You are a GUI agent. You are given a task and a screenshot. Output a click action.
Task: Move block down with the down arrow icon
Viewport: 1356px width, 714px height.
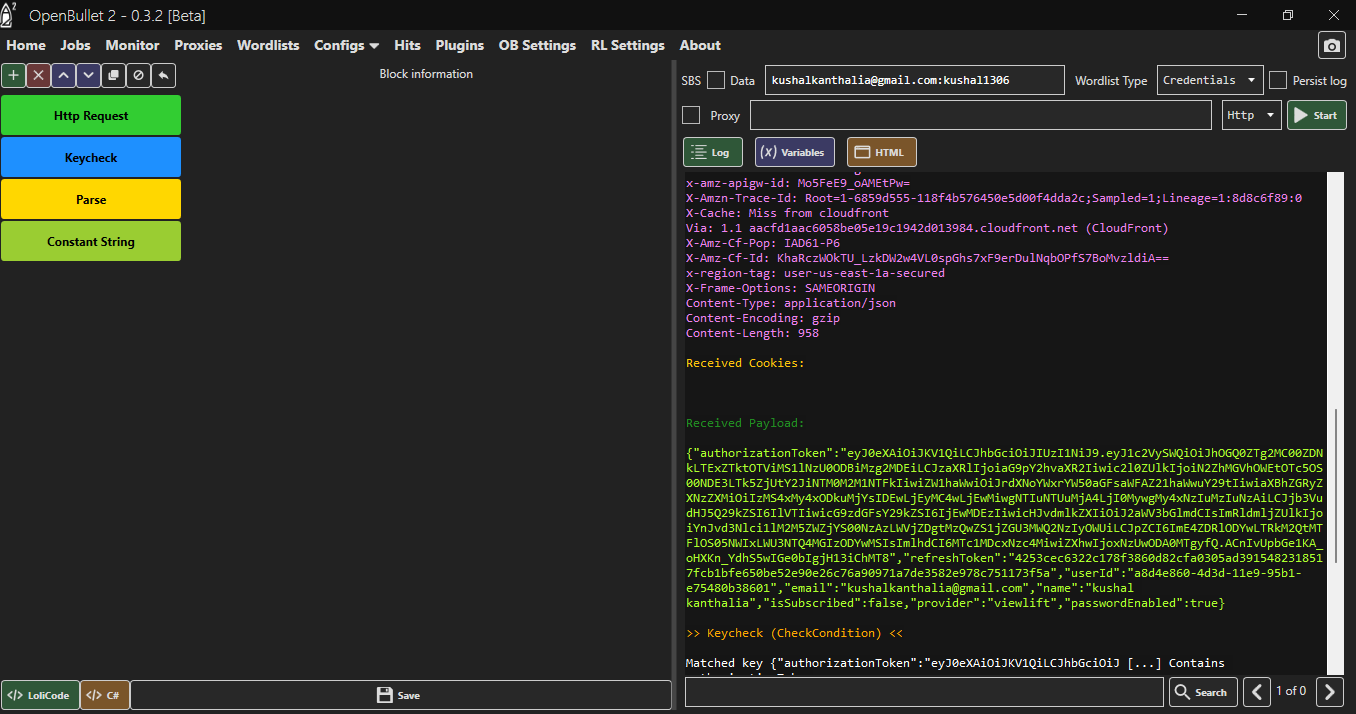pos(88,75)
